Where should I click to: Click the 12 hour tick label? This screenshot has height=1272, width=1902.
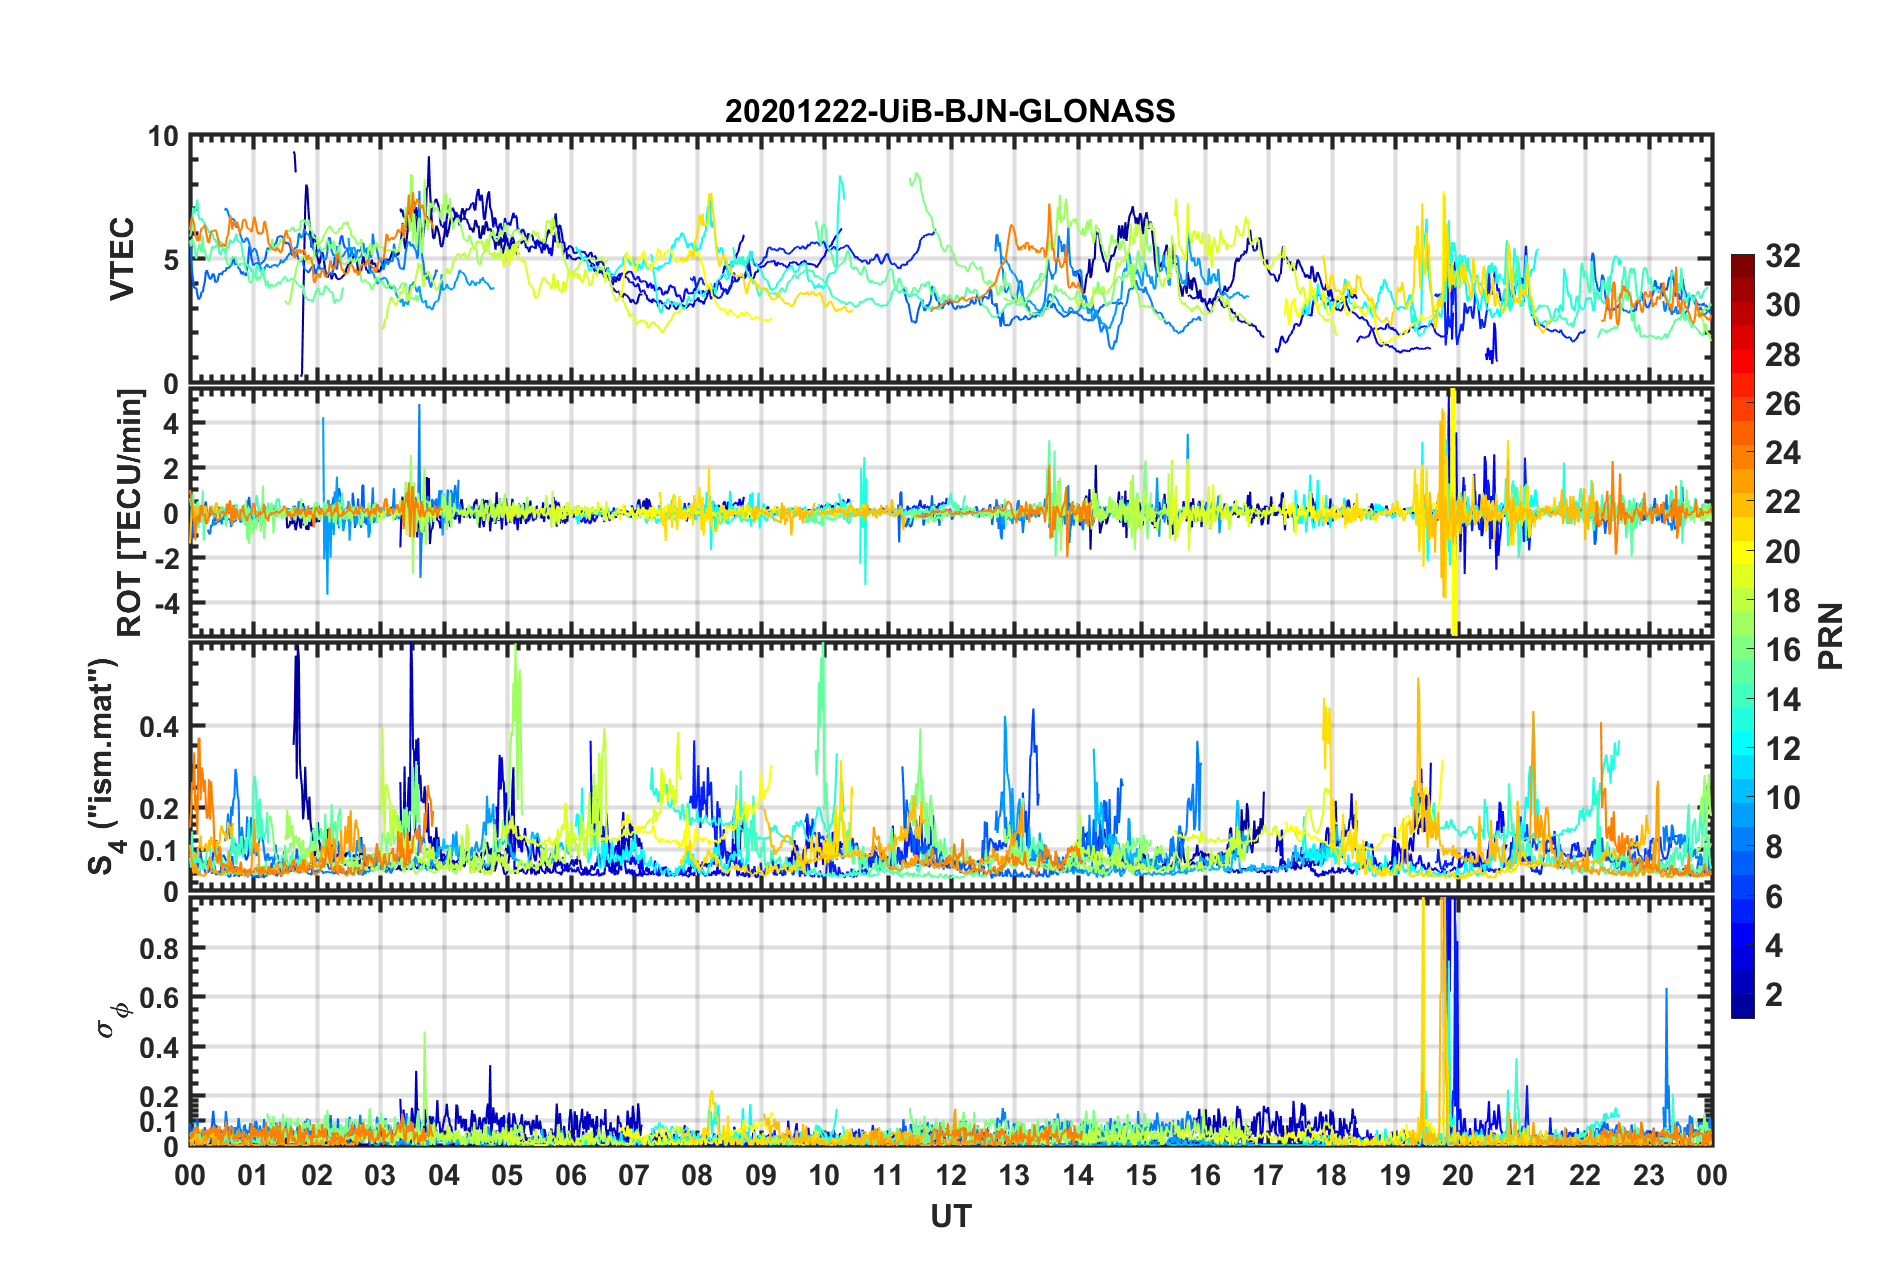951,1175
